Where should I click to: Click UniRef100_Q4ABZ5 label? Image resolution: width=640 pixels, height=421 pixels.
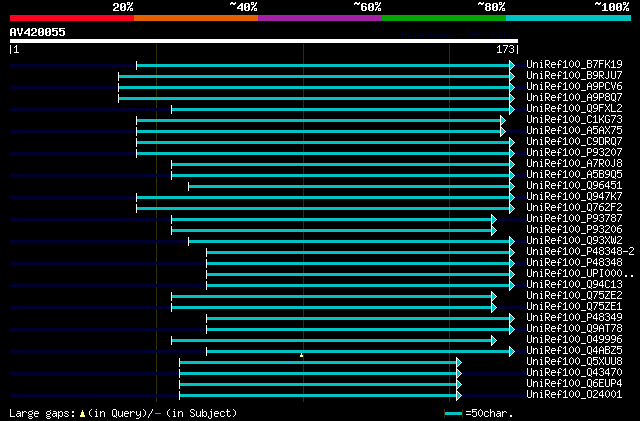(x=574, y=351)
